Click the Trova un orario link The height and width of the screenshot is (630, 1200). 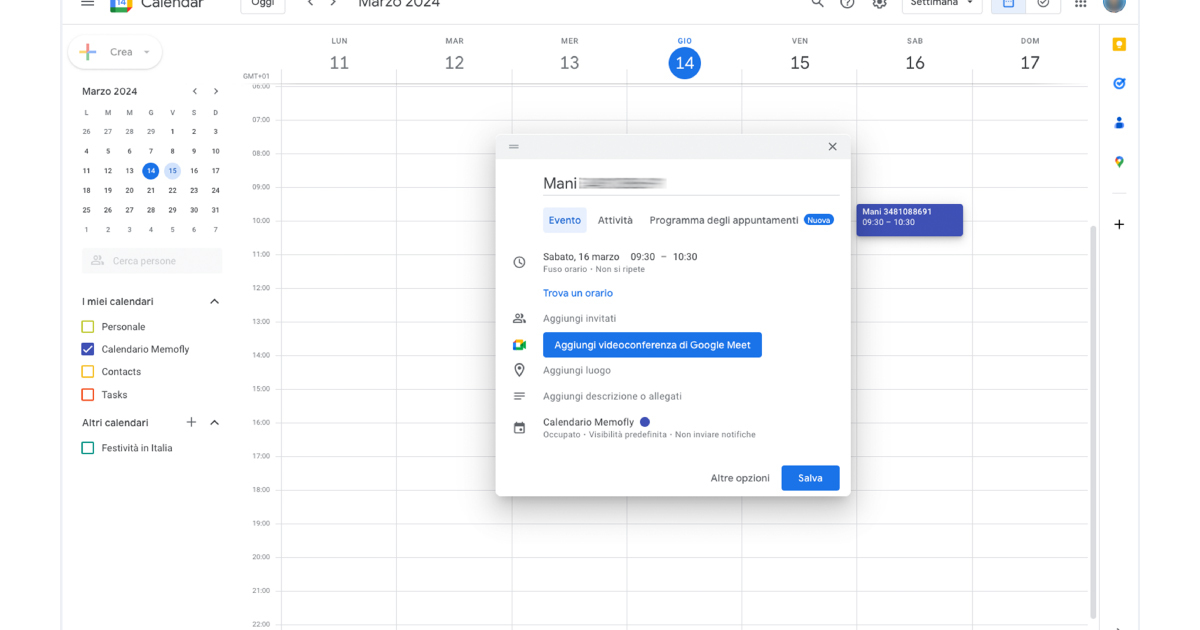coord(578,293)
